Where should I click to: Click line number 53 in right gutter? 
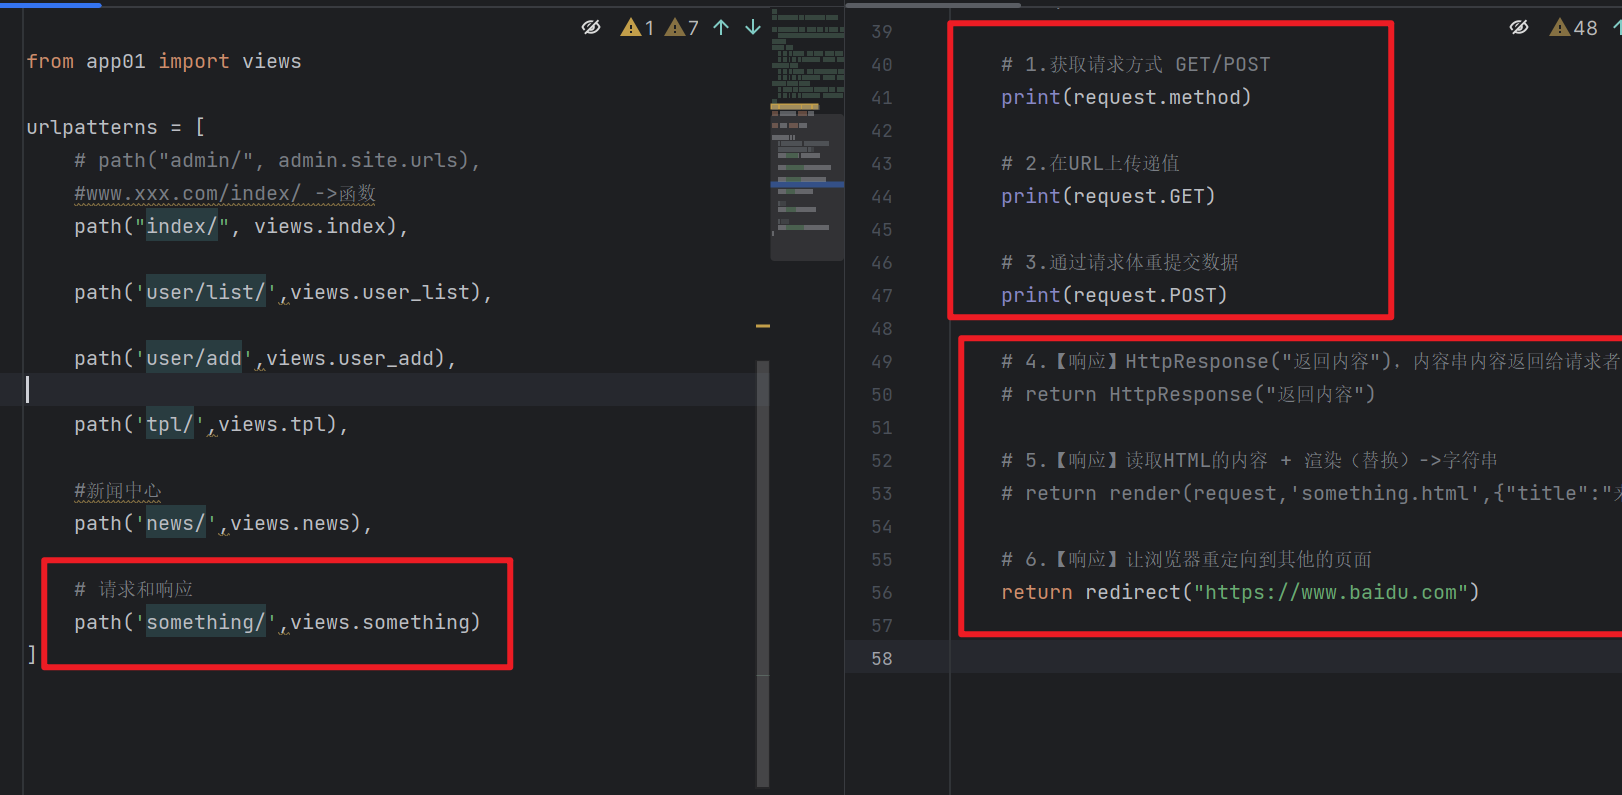[881, 493]
